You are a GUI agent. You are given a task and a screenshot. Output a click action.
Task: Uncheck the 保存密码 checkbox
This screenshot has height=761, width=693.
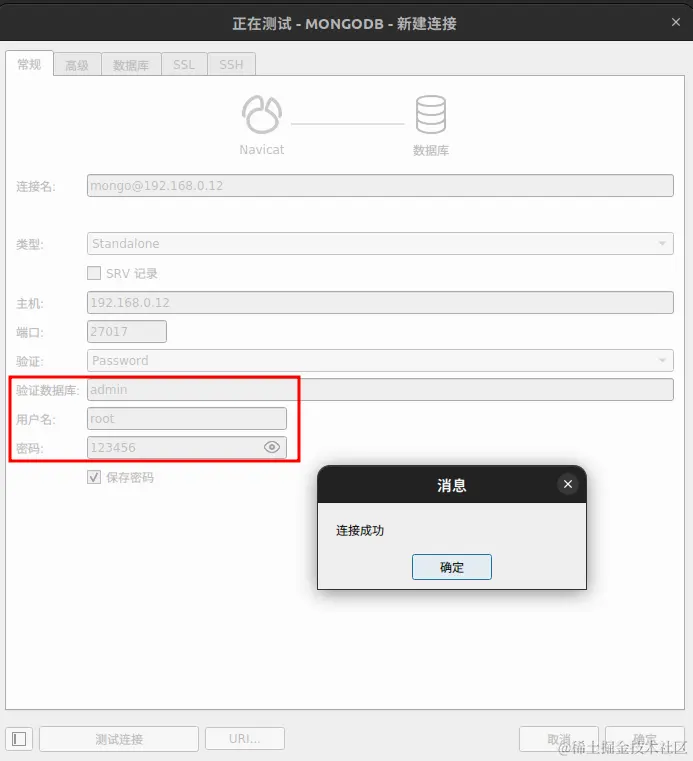point(94,477)
